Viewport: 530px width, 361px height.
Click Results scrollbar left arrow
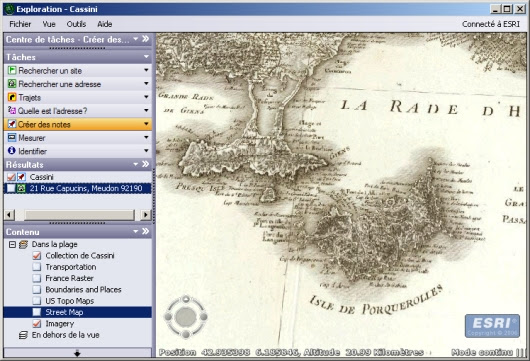pos(9,215)
